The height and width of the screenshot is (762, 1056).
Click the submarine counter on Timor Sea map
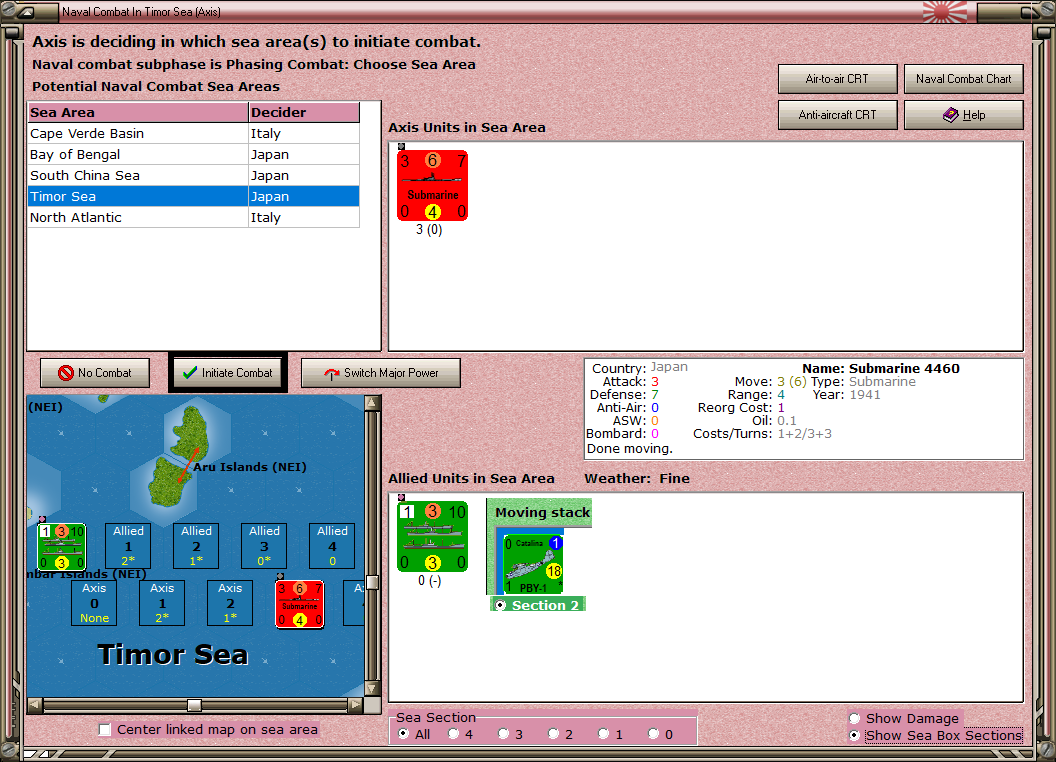pos(300,604)
